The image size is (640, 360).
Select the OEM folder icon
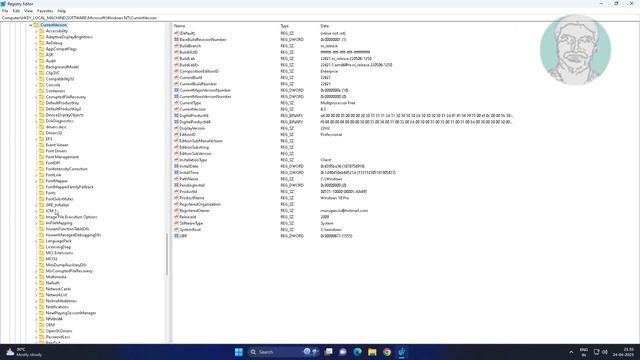click(x=41, y=325)
